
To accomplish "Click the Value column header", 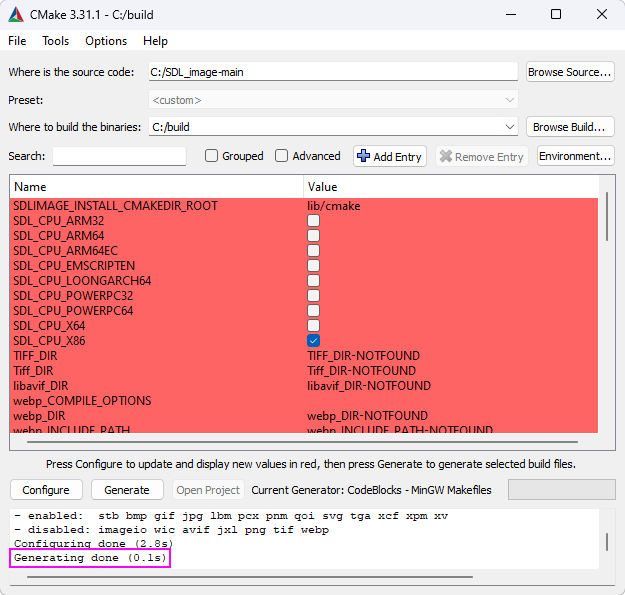I will coord(450,187).
